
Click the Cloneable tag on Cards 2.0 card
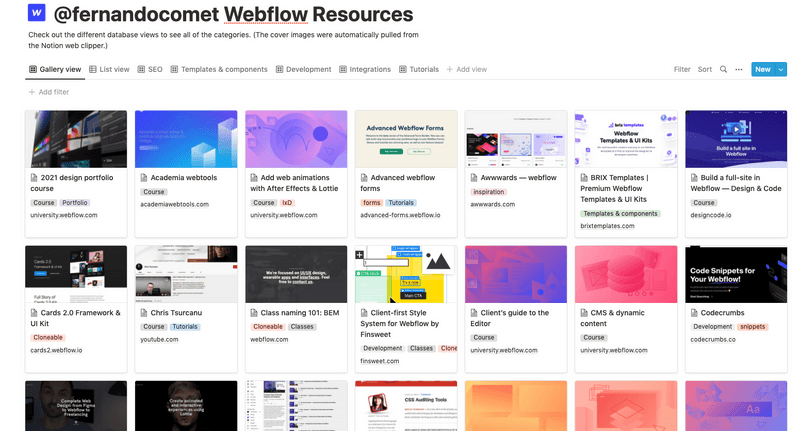[48, 338]
